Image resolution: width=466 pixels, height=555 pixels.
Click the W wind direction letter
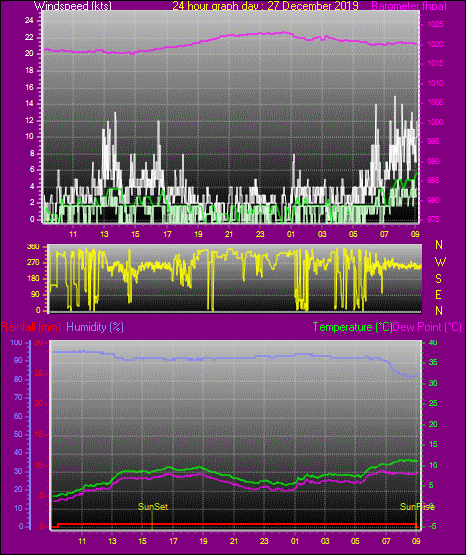[x=440, y=262]
